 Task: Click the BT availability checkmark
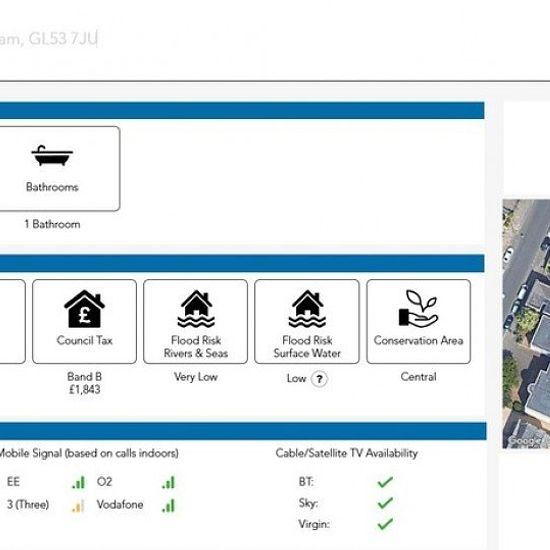click(x=385, y=482)
